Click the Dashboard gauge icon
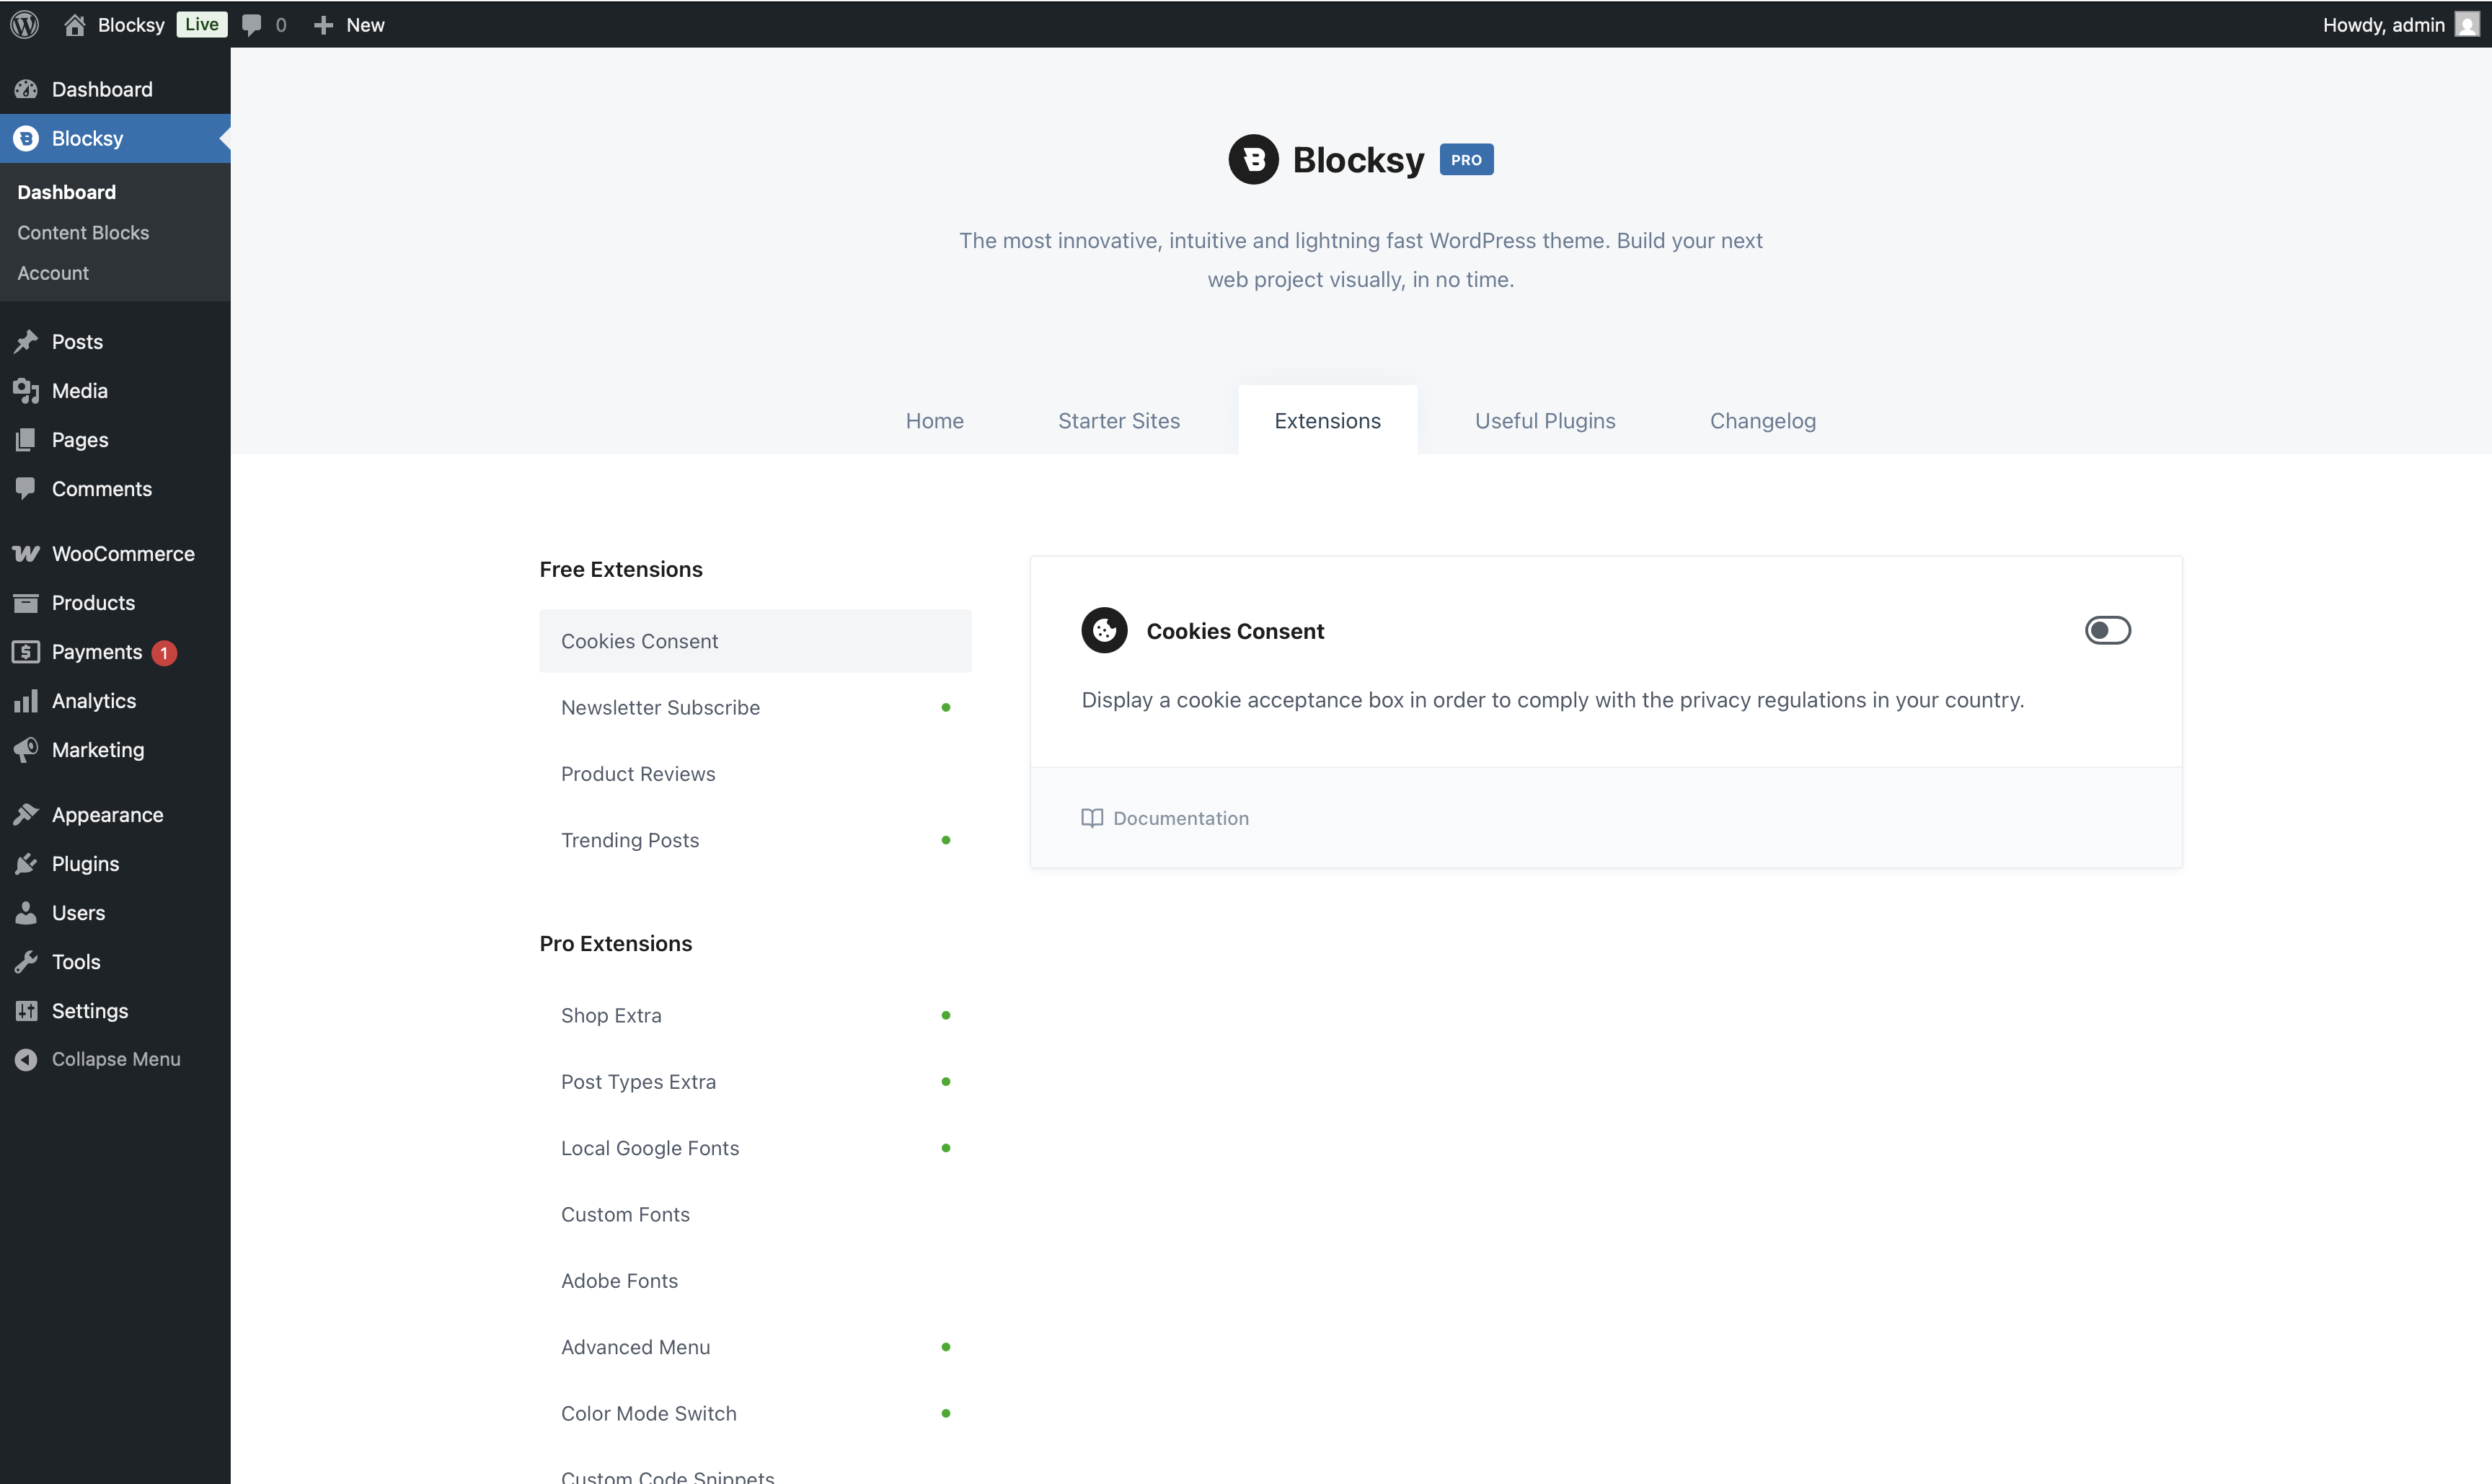 26,89
